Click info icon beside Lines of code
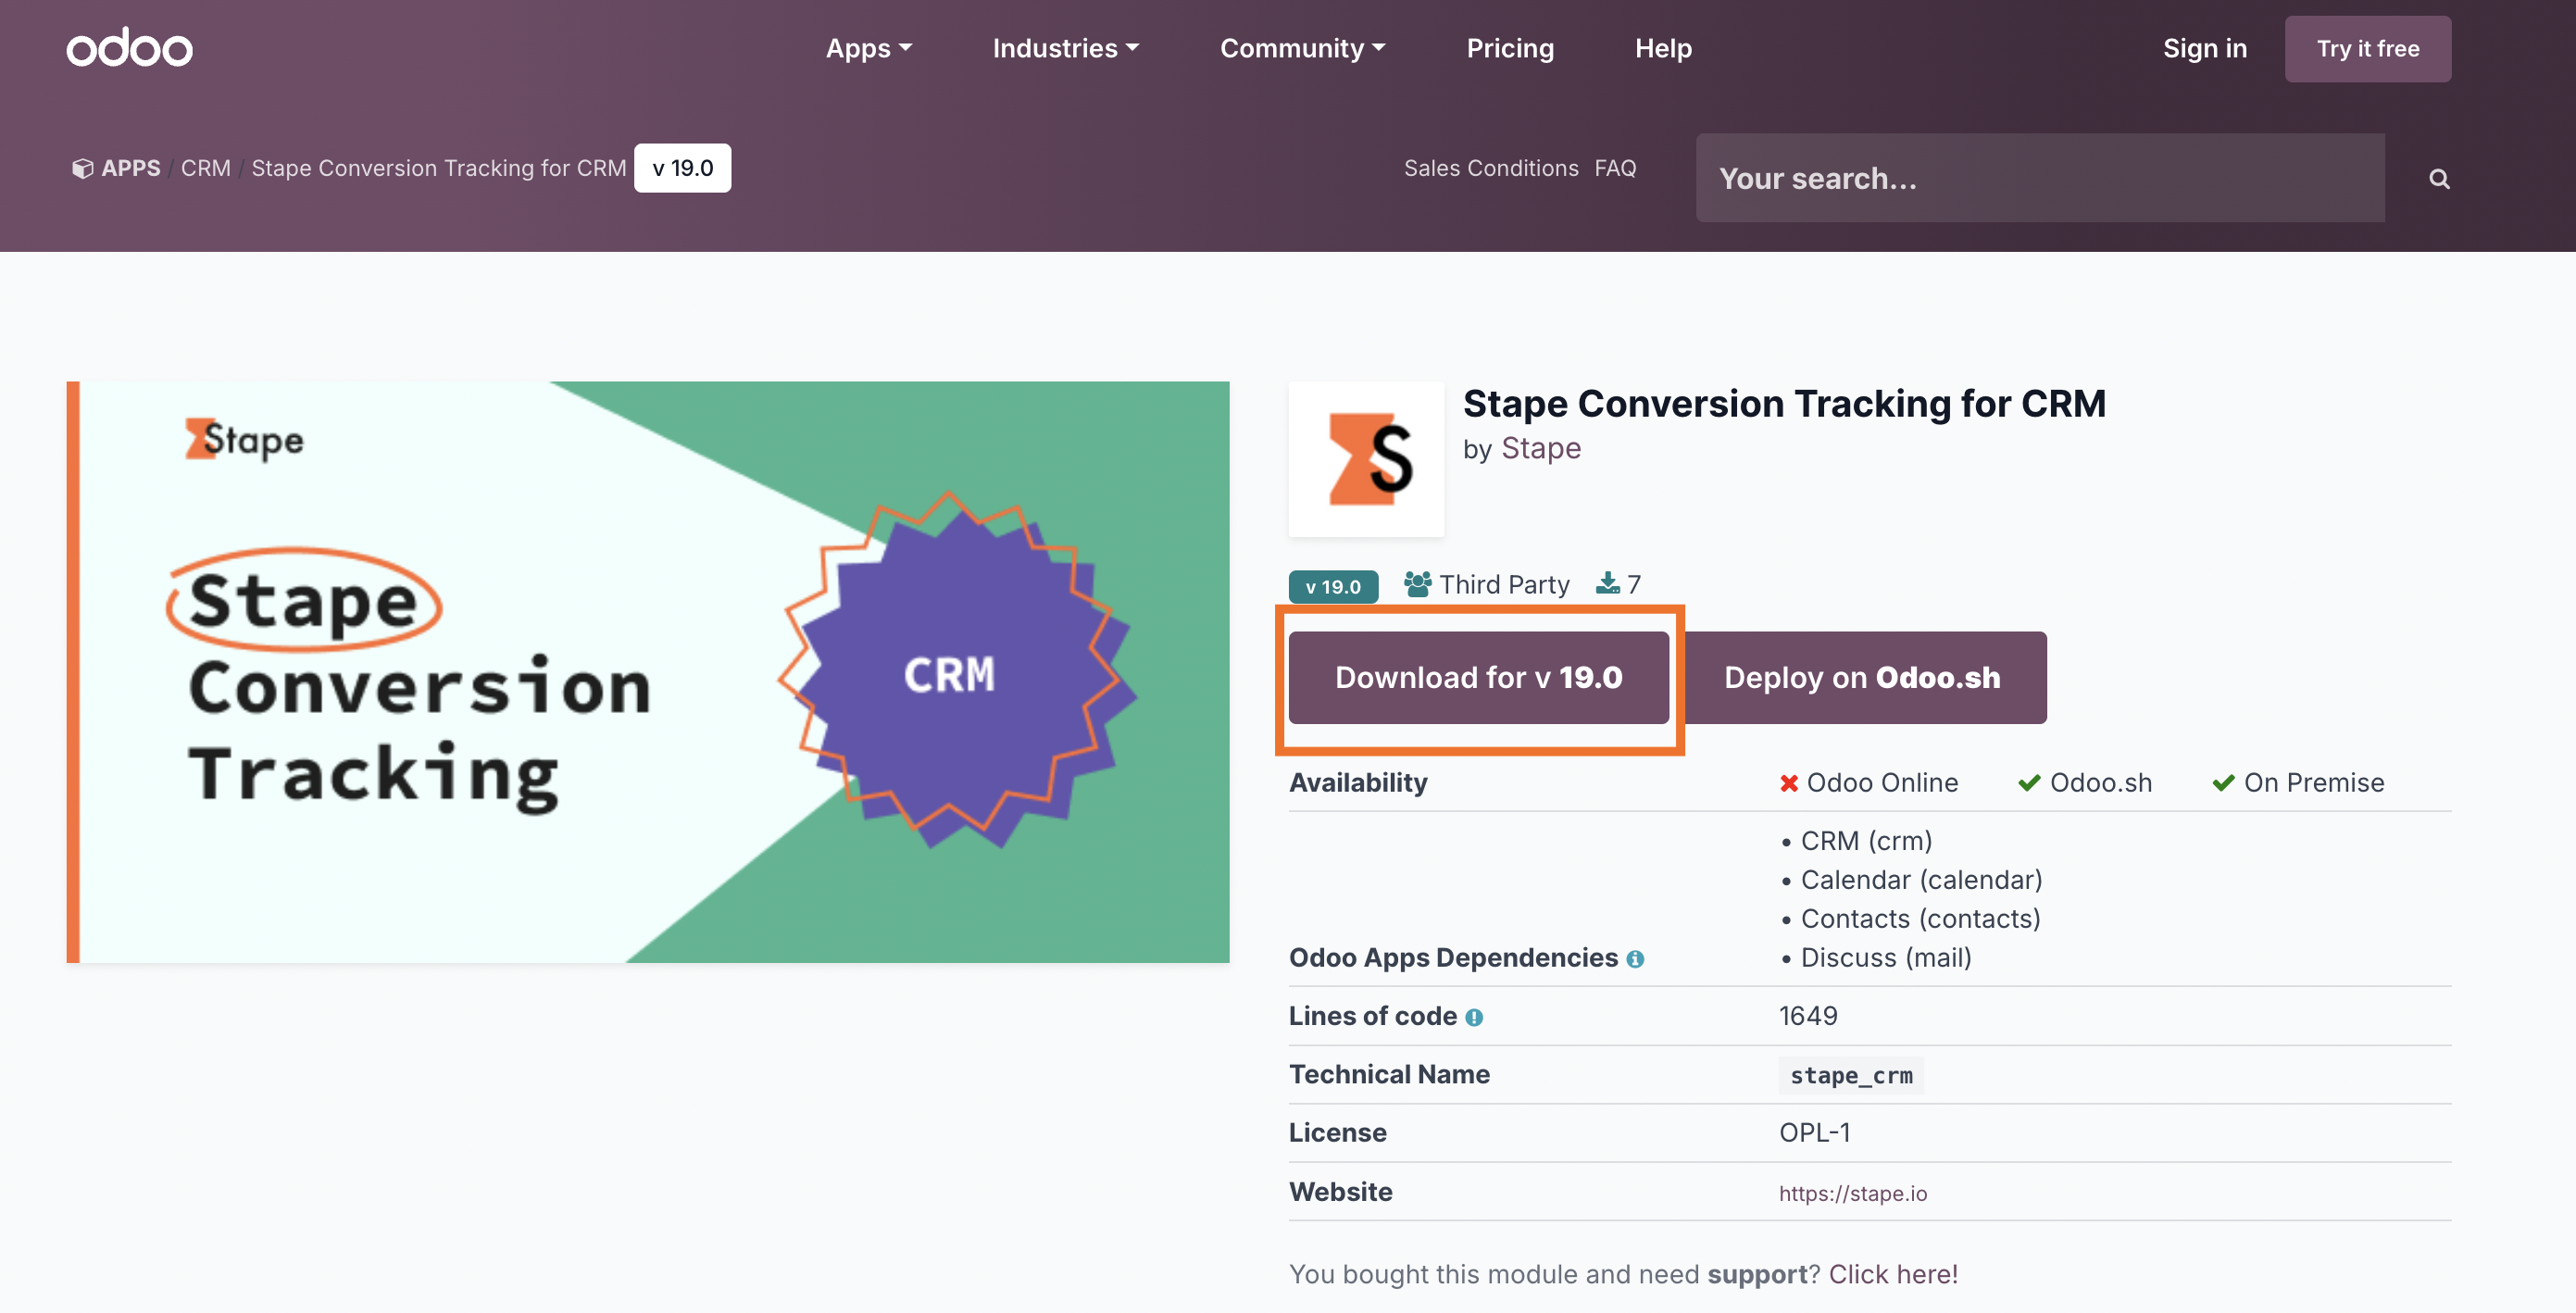This screenshot has width=2576, height=1313. point(1474,1017)
